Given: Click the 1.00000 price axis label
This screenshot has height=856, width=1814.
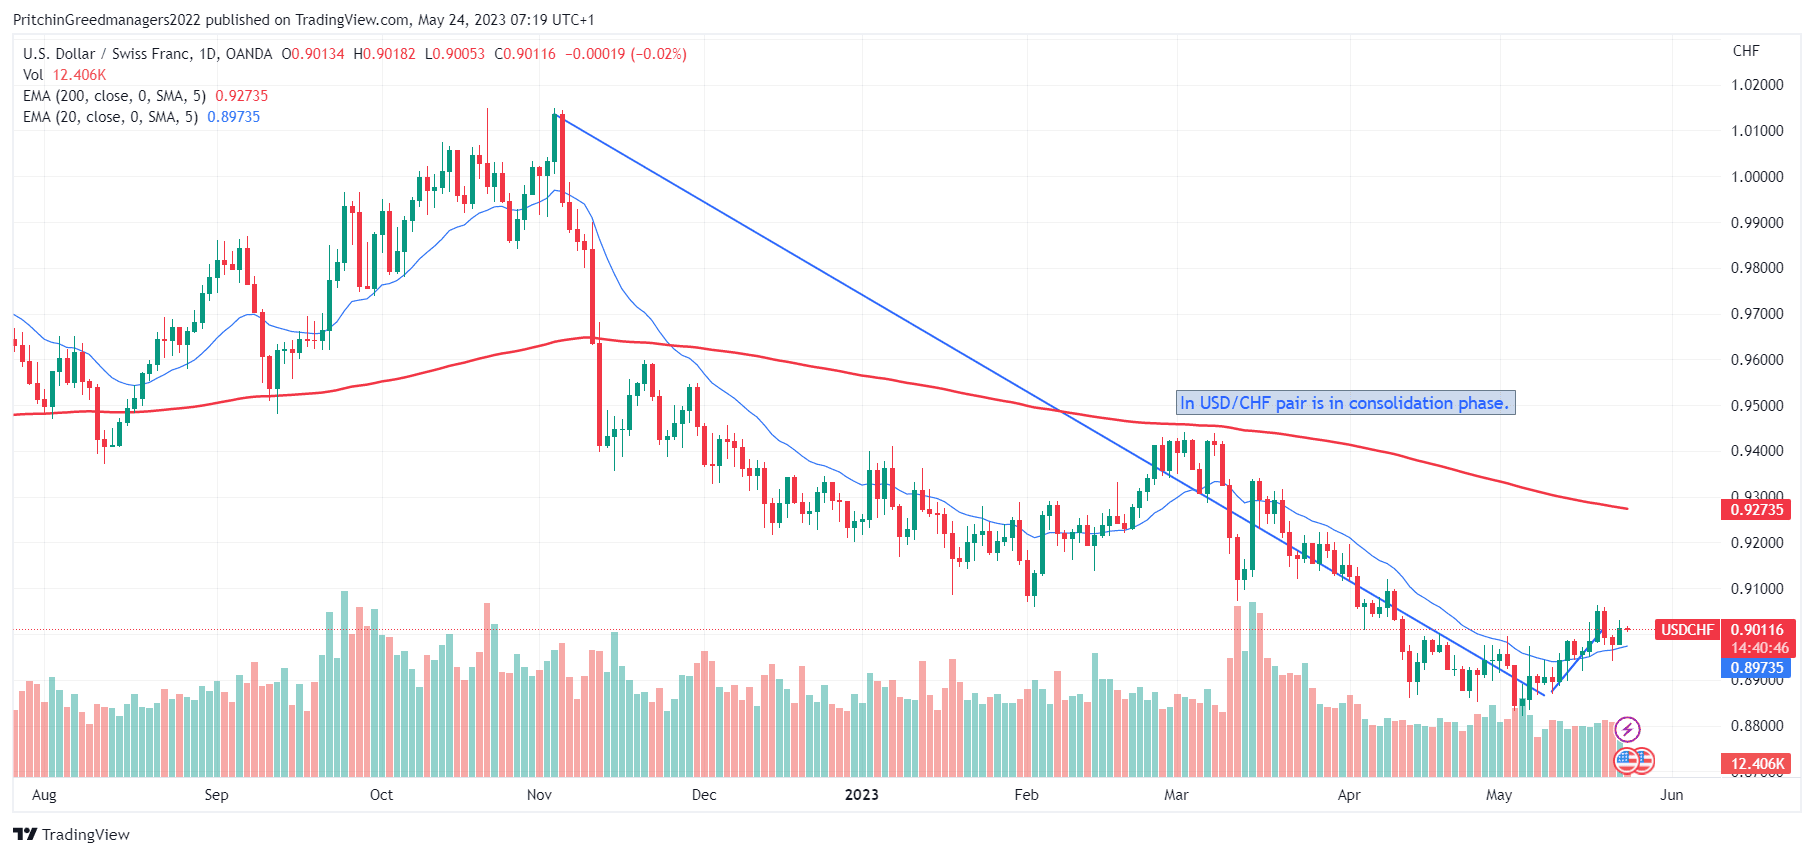Looking at the screenshot, I should [x=1757, y=177].
